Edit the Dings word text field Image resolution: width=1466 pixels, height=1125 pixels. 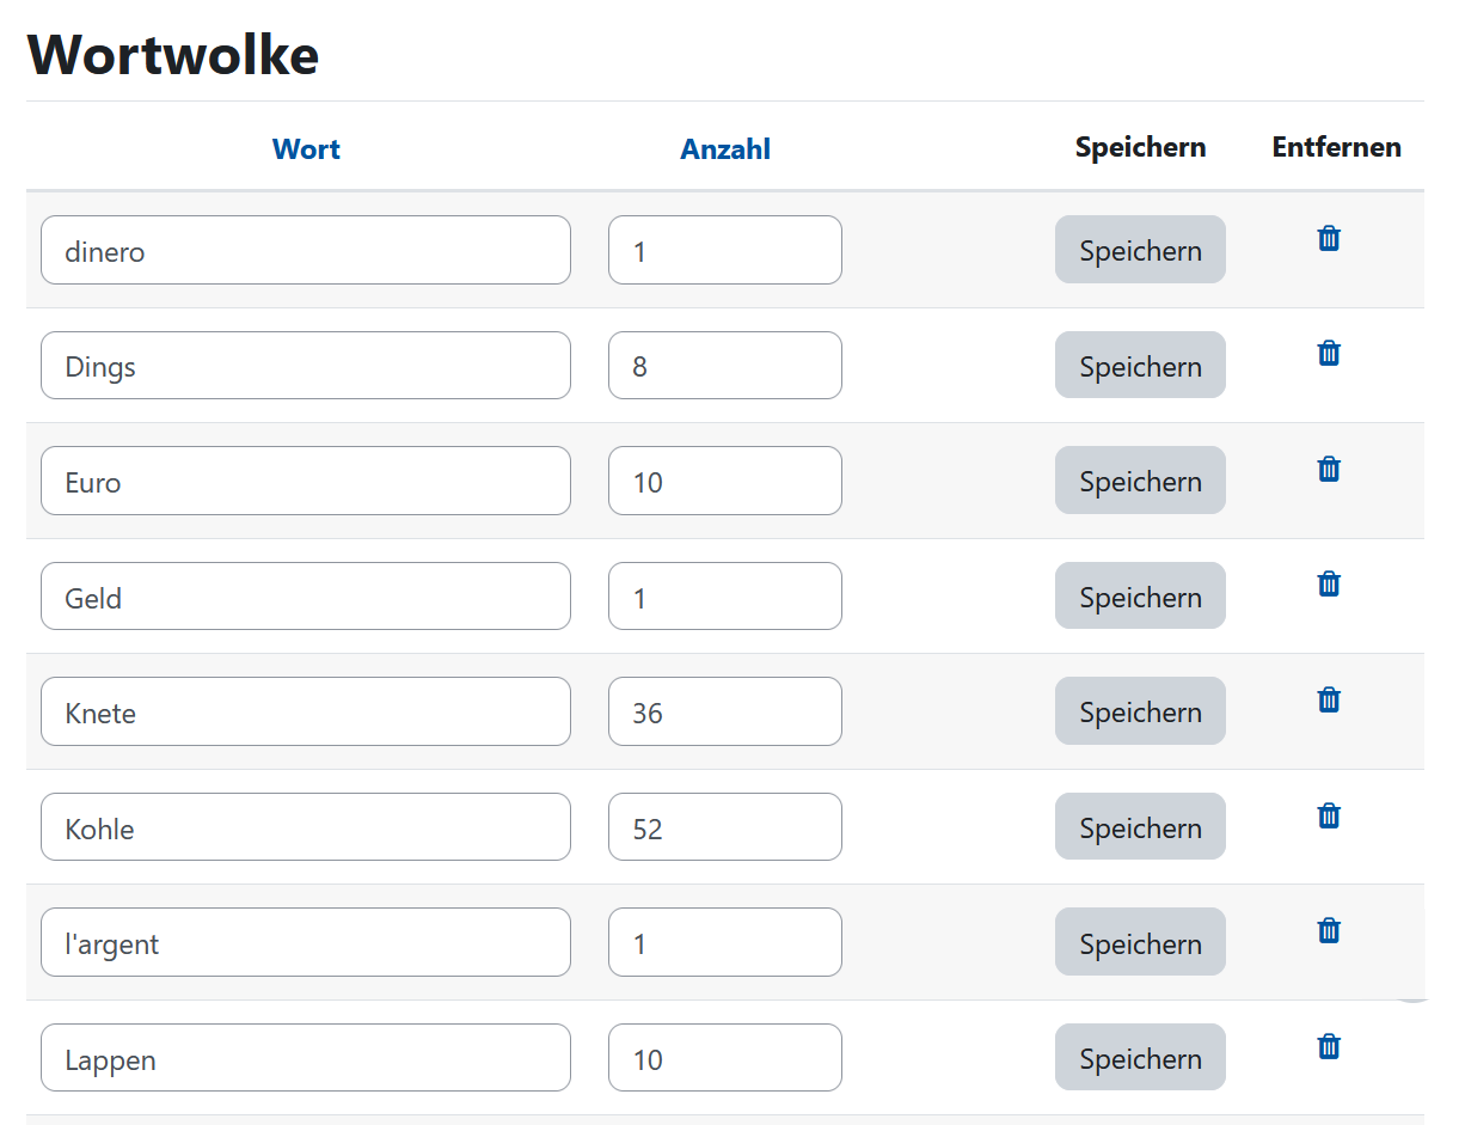[x=305, y=366]
